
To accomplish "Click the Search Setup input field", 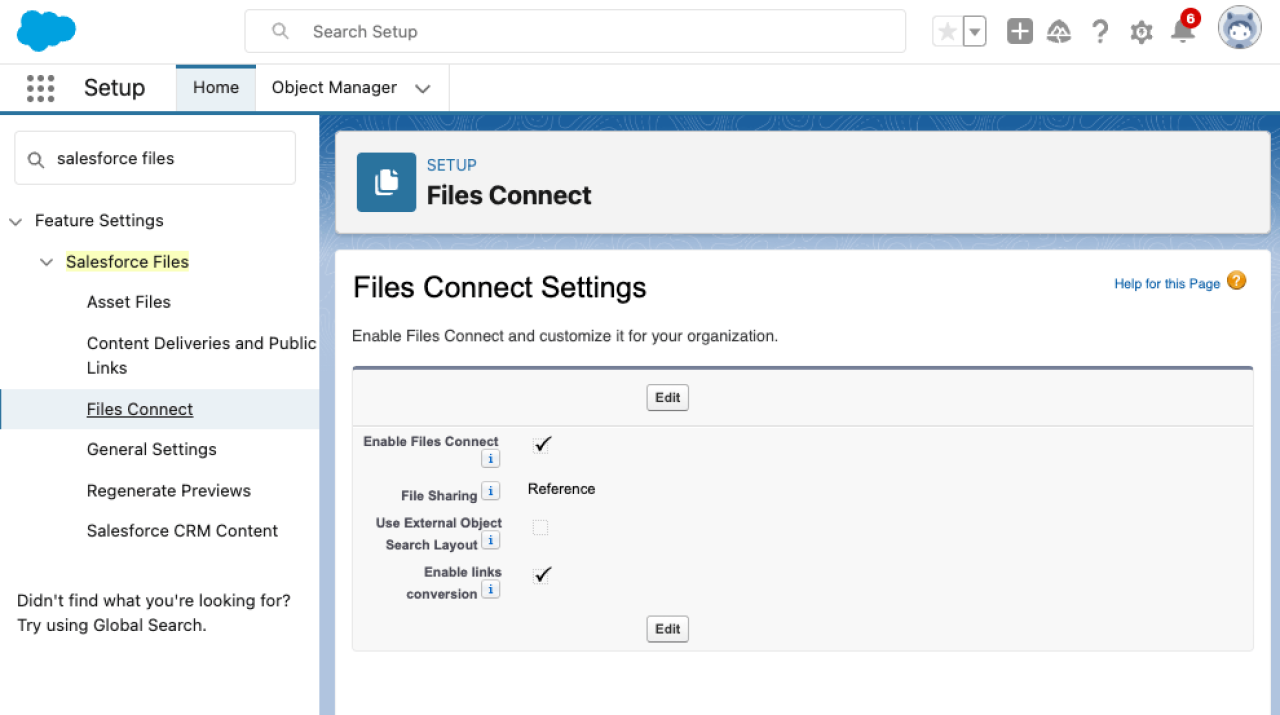I will tap(575, 32).
